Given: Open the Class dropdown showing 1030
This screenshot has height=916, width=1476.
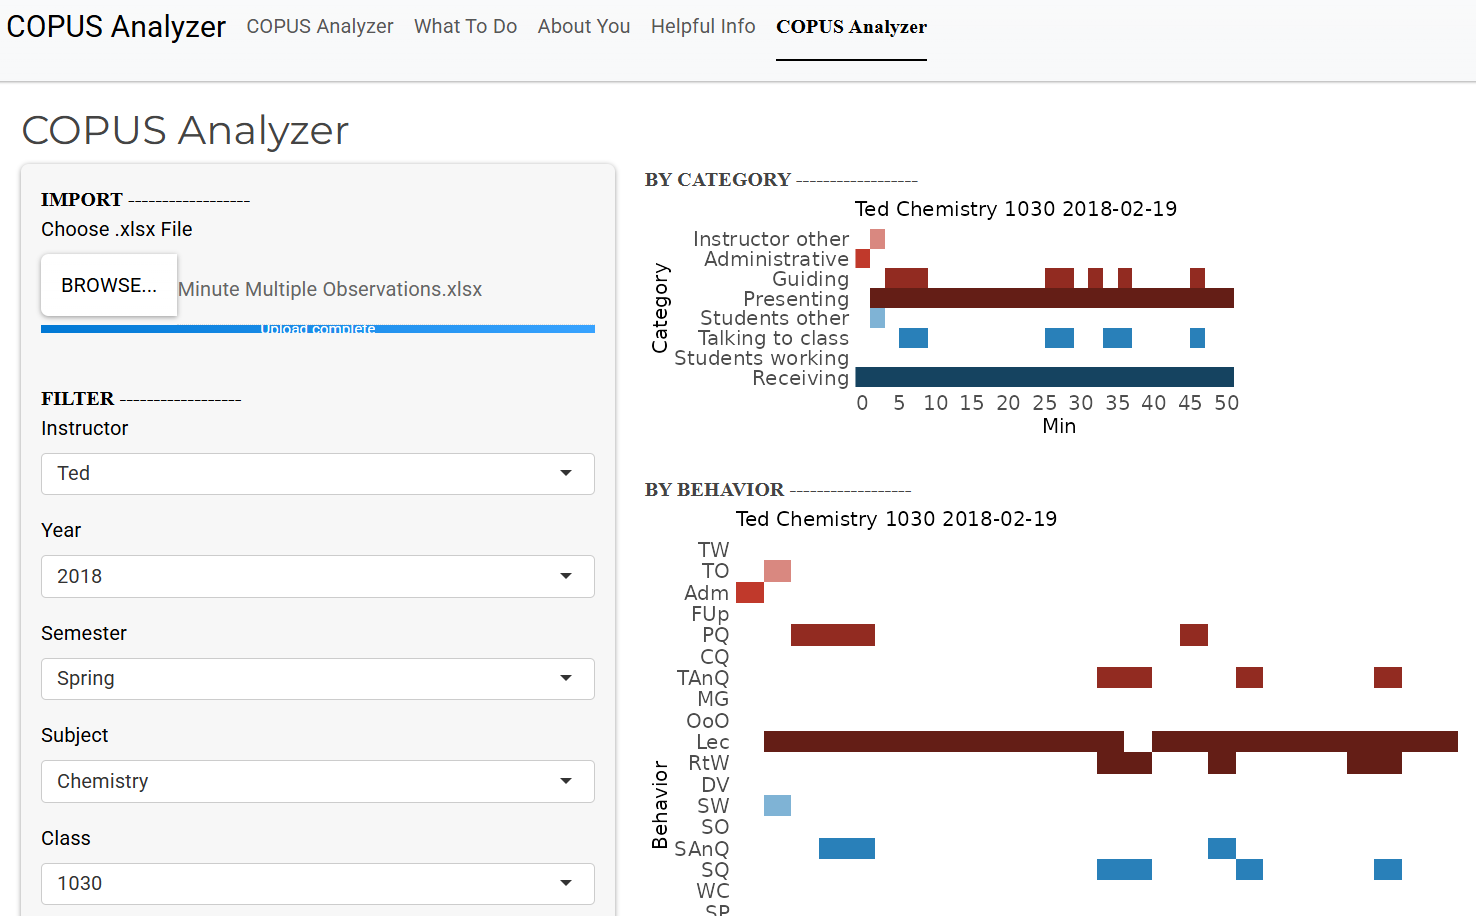Looking at the screenshot, I should 317,884.
